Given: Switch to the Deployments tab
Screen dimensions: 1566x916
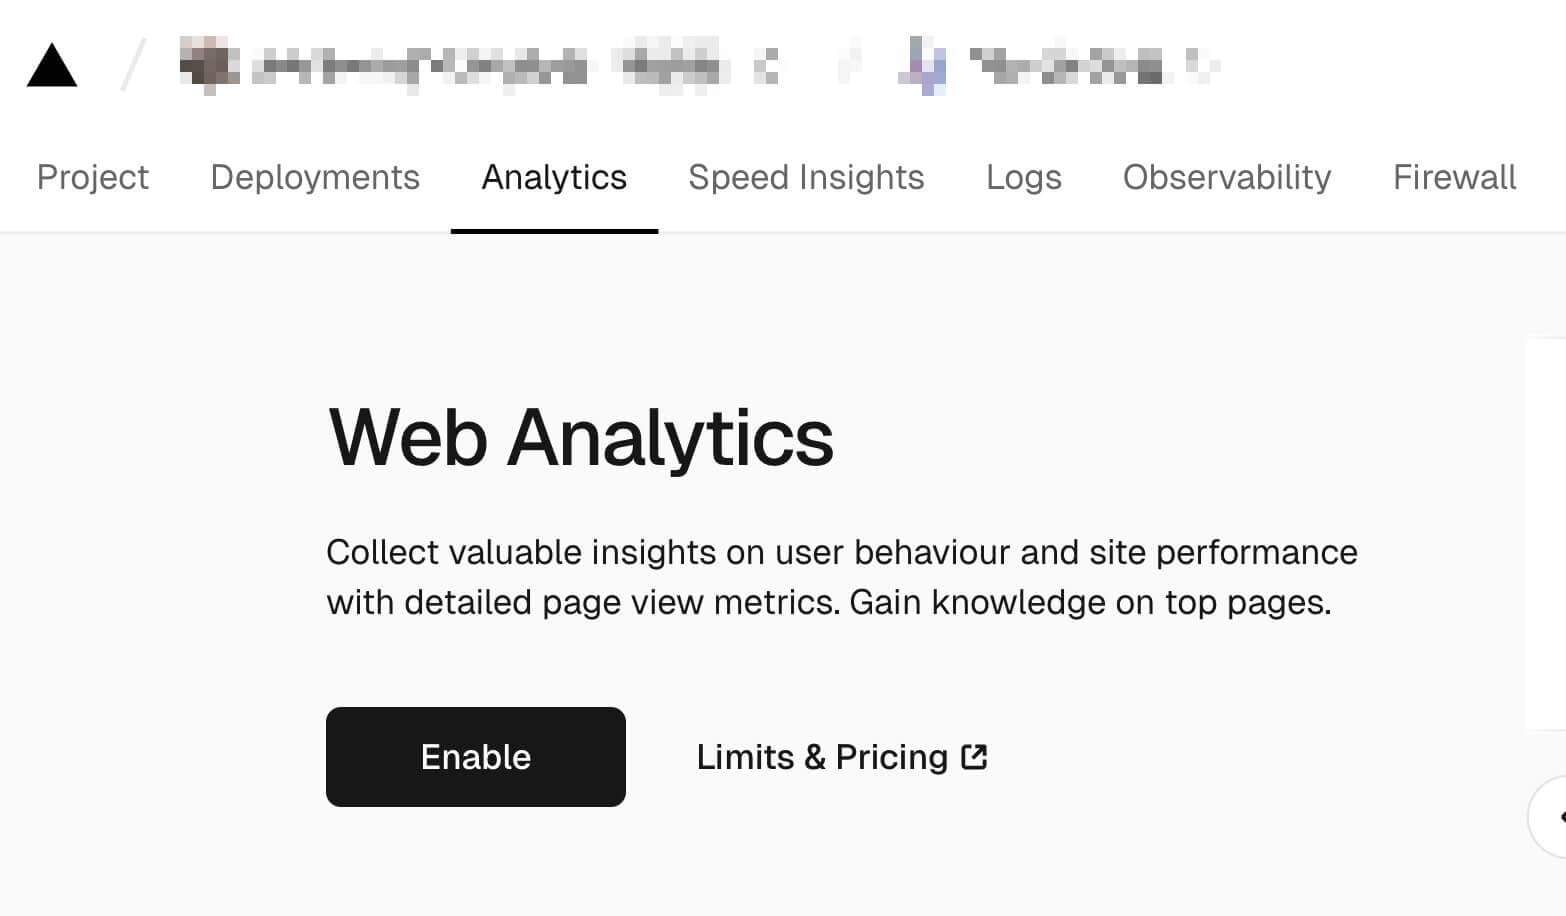Looking at the screenshot, I should 315,177.
